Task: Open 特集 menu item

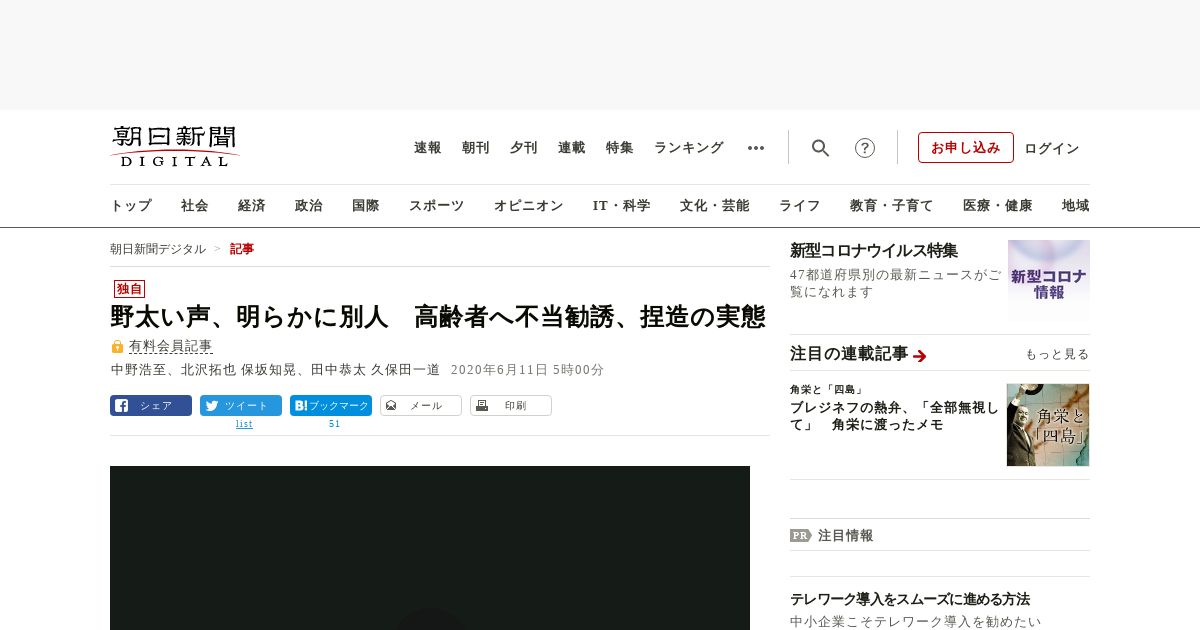Action: click(x=620, y=148)
